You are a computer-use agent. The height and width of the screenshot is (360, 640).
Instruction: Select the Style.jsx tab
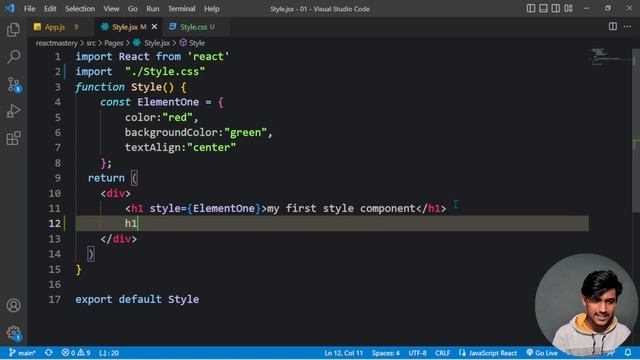coord(128,27)
